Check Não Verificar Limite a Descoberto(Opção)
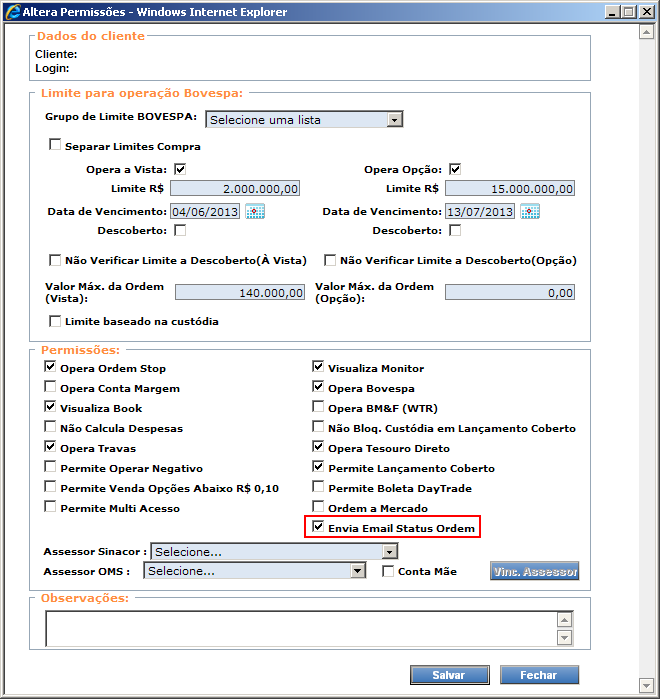Image resolution: width=660 pixels, height=699 pixels. (330, 260)
